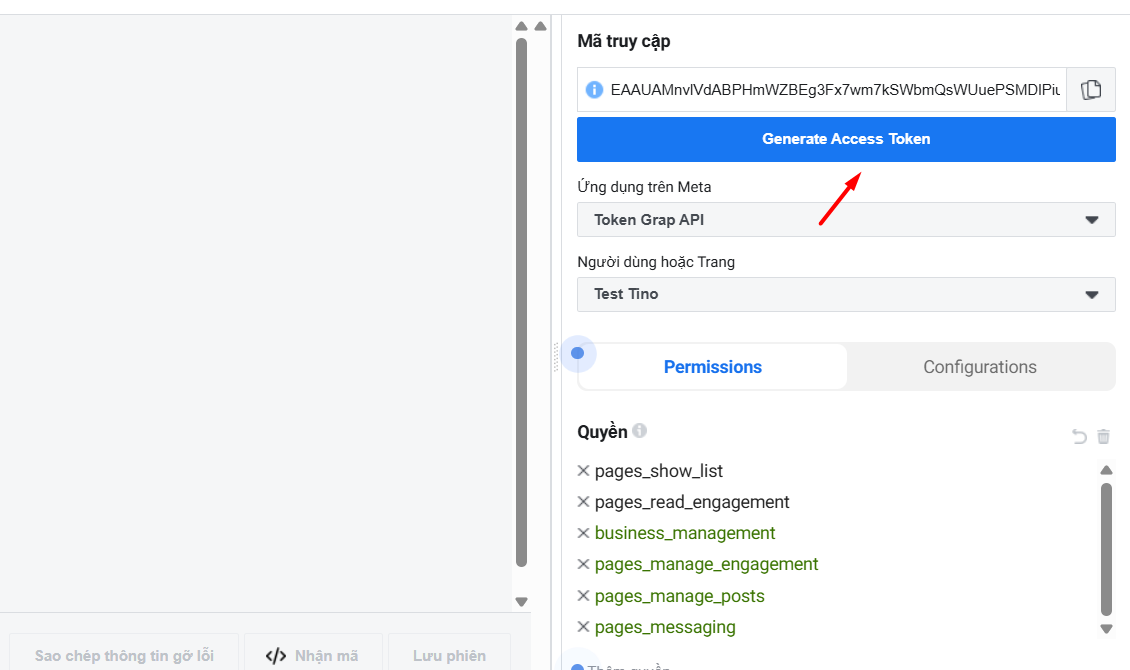Screen dimensions: 1130x670
Task: Click the Lưu phiên button
Action: click(x=449, y=656)
